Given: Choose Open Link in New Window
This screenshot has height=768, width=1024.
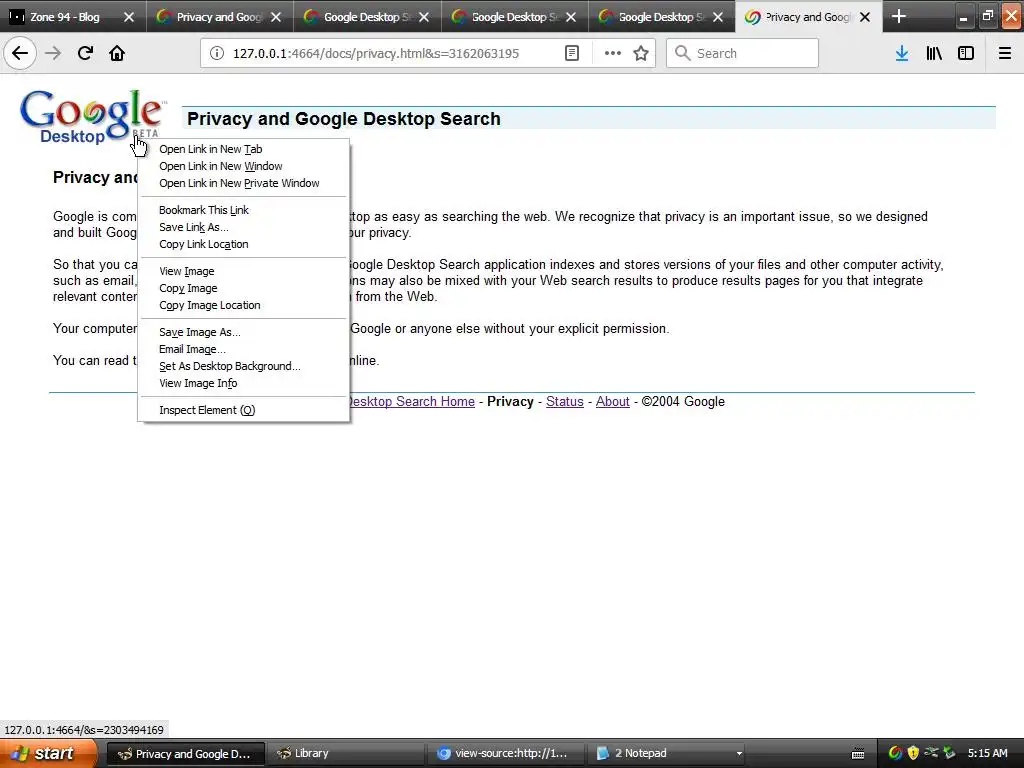Looking at the screenshot, I should [x=242, y=166].
